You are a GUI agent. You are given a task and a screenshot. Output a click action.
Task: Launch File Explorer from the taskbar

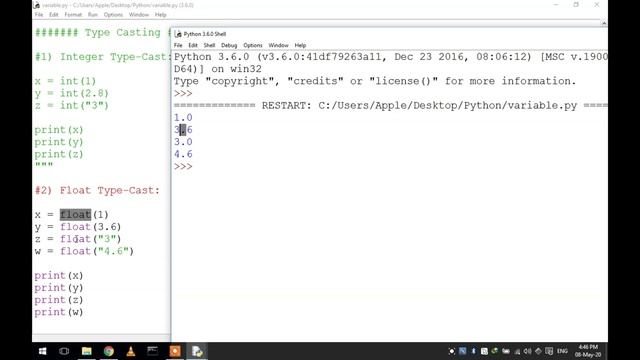tap(87, 351)
